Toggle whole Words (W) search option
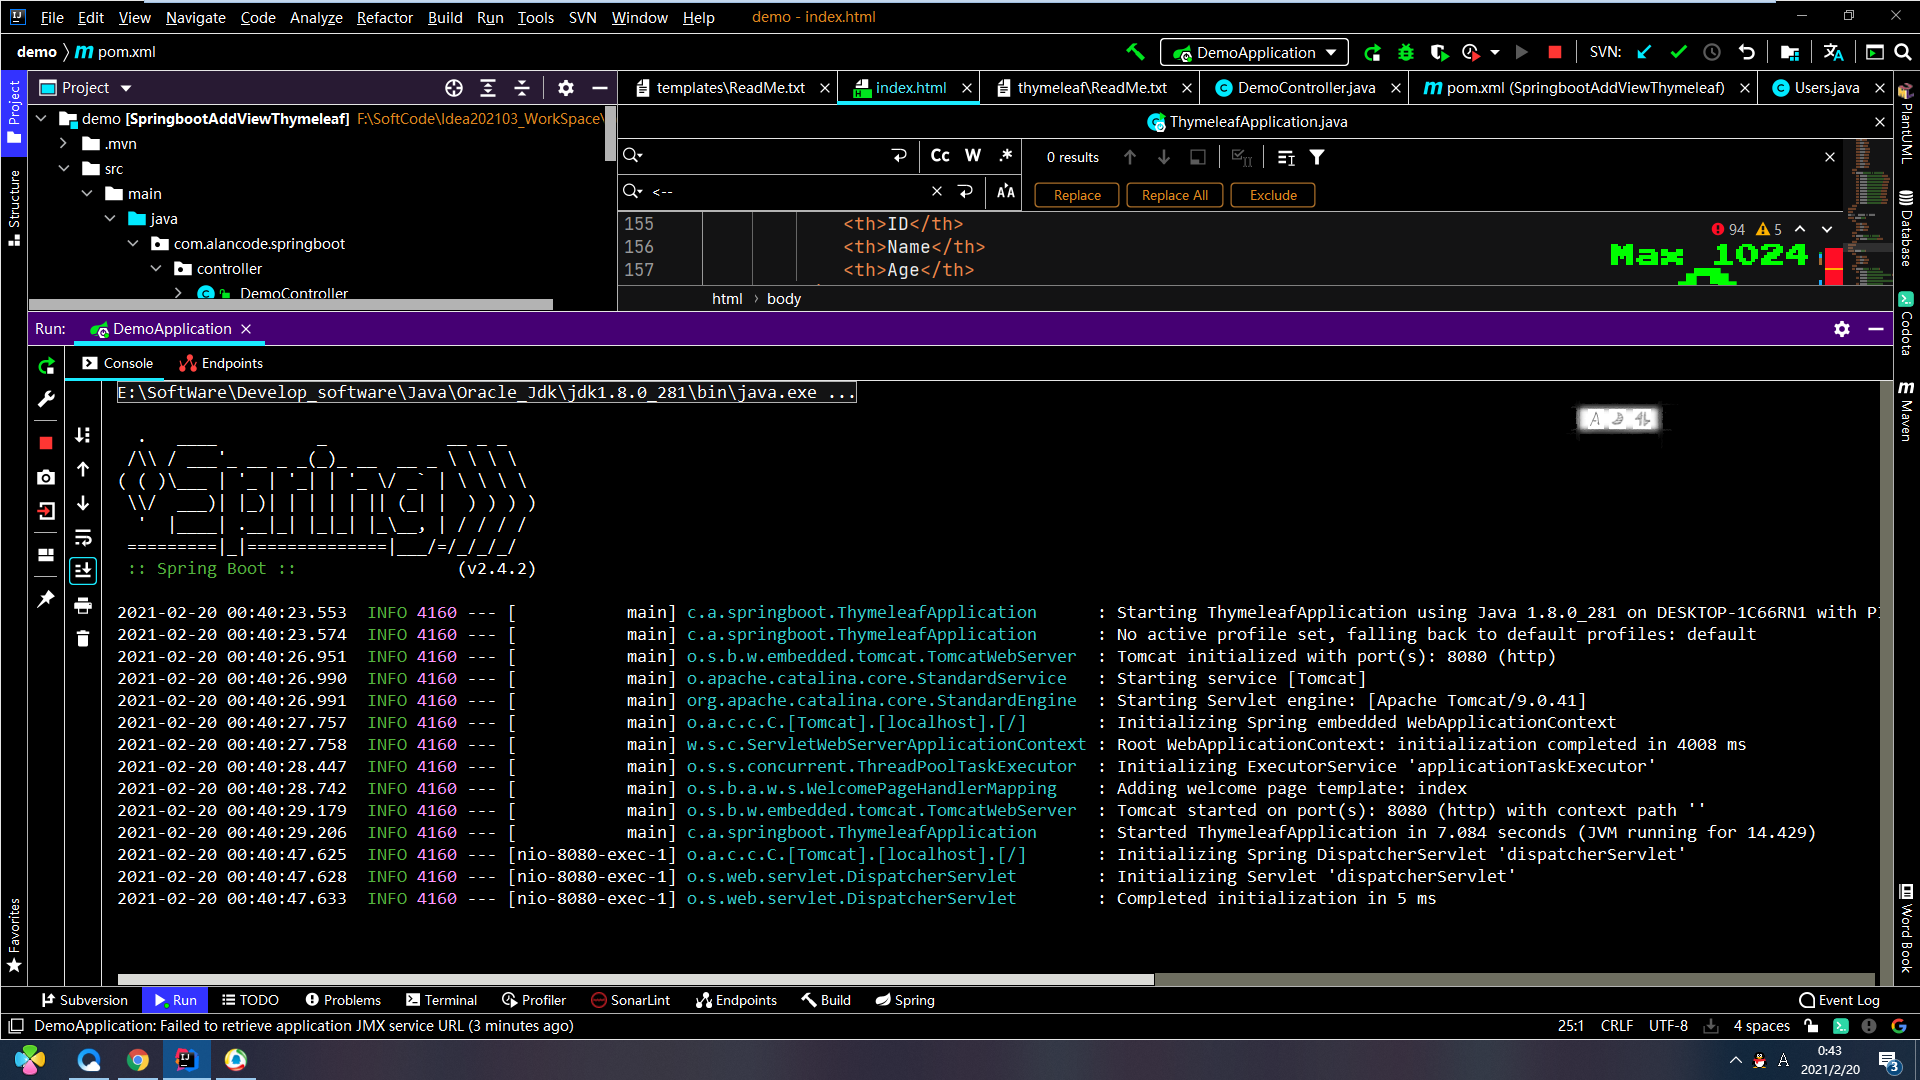Viewport: 1920px width, 1080px height. pos(973,156)
